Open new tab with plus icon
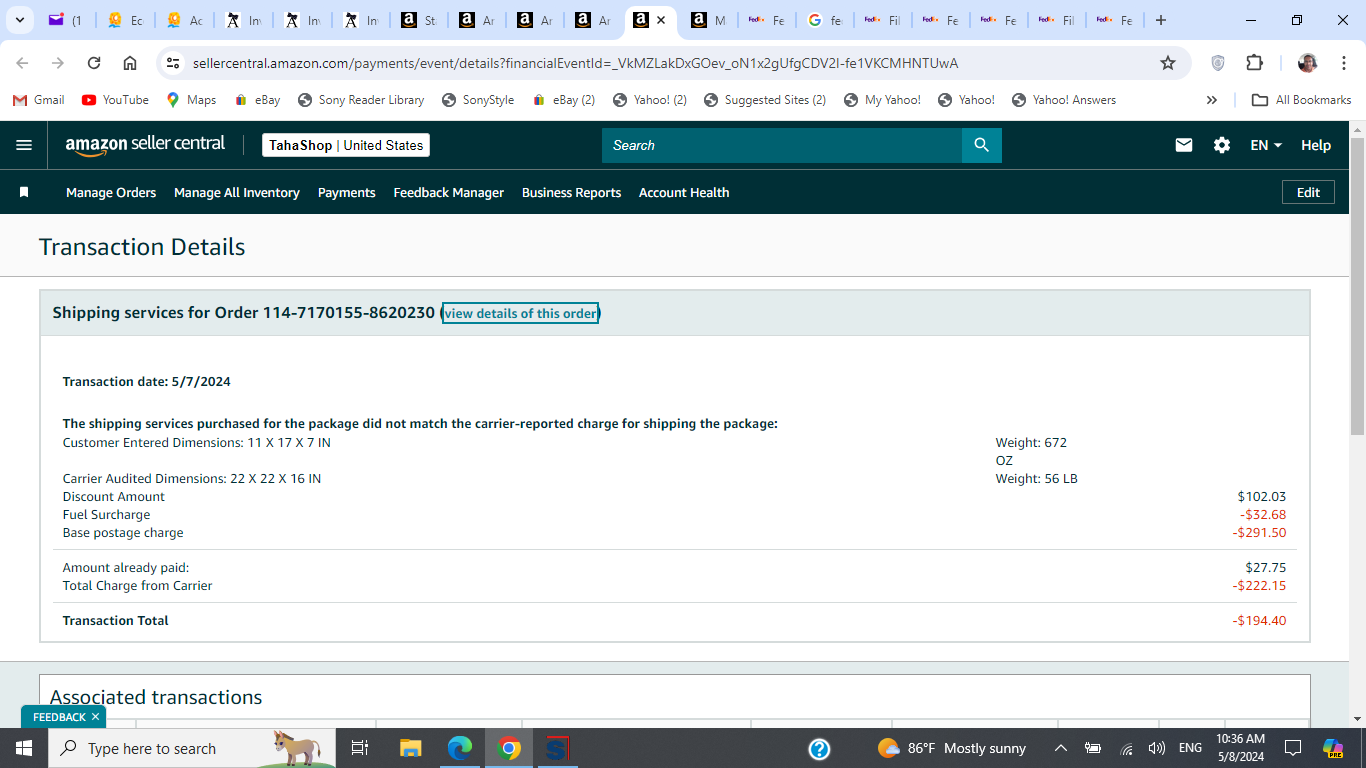The image size is (1366, 768). click(x=1160, y=20)
